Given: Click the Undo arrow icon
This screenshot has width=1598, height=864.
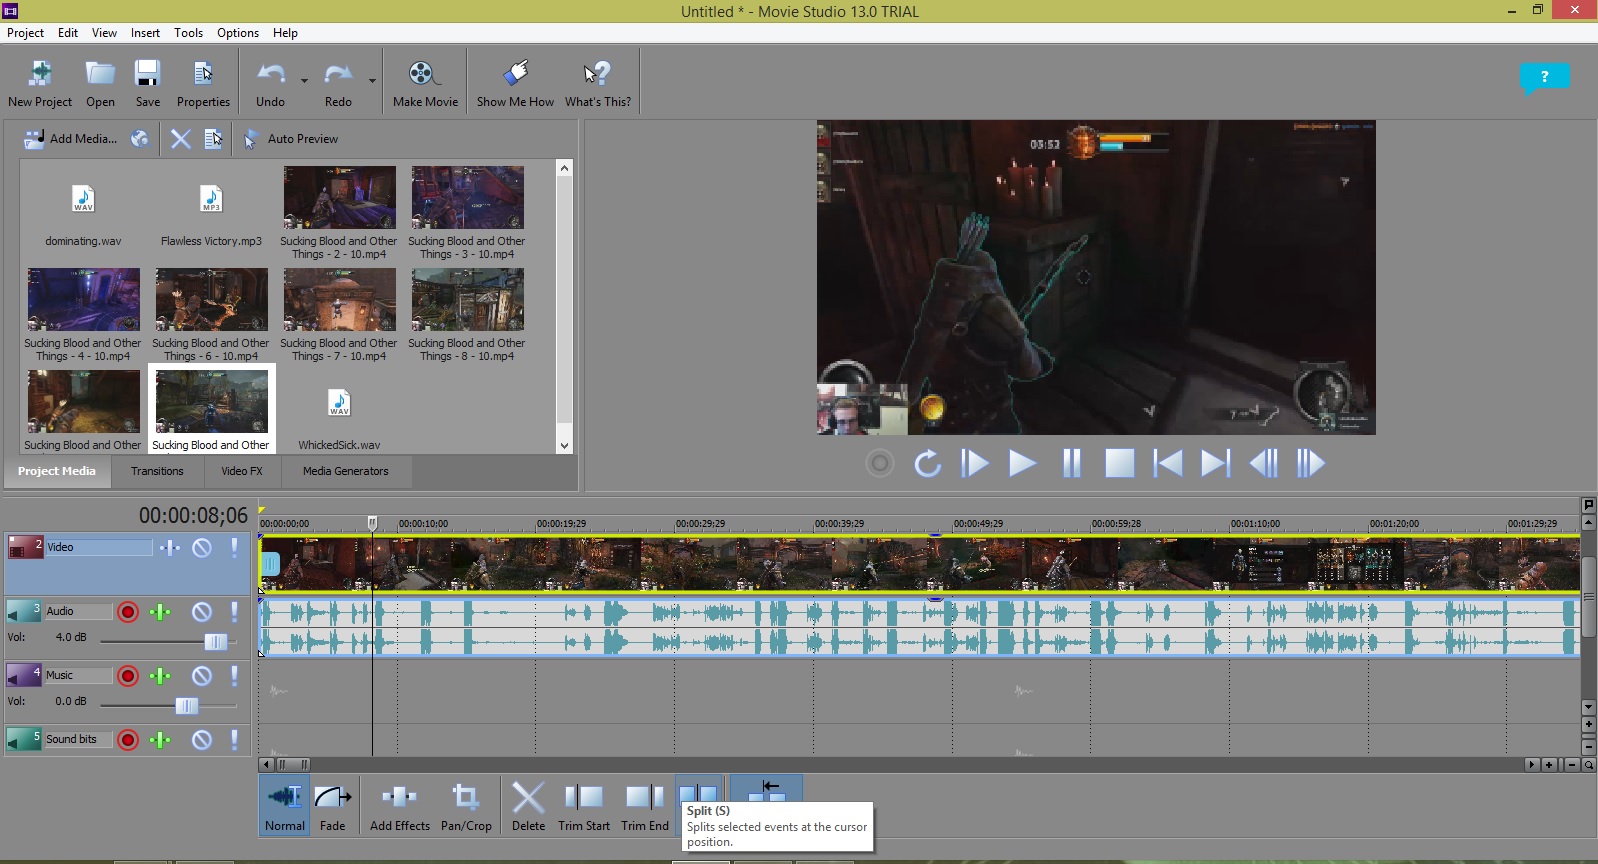Looking at the screenshot, I should [x=271, y=74].
